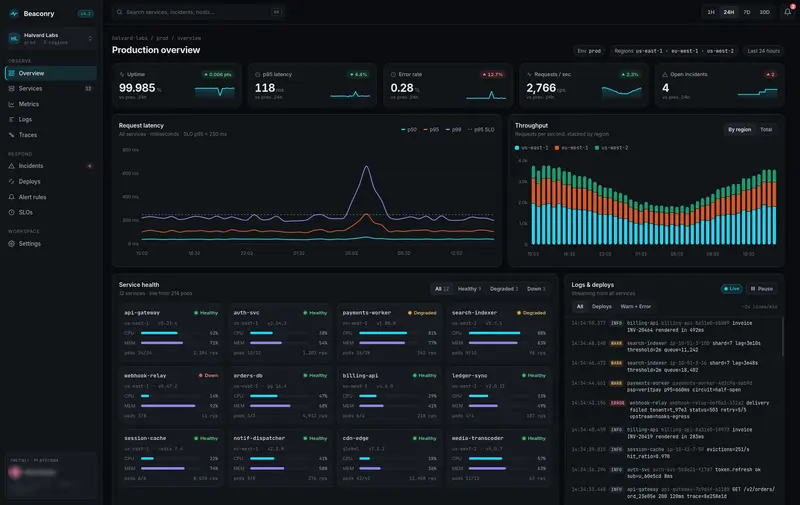The width and height of the screenshot is (800, 505).
Task: Click the Settings gear icon
Action: point(12,243)
